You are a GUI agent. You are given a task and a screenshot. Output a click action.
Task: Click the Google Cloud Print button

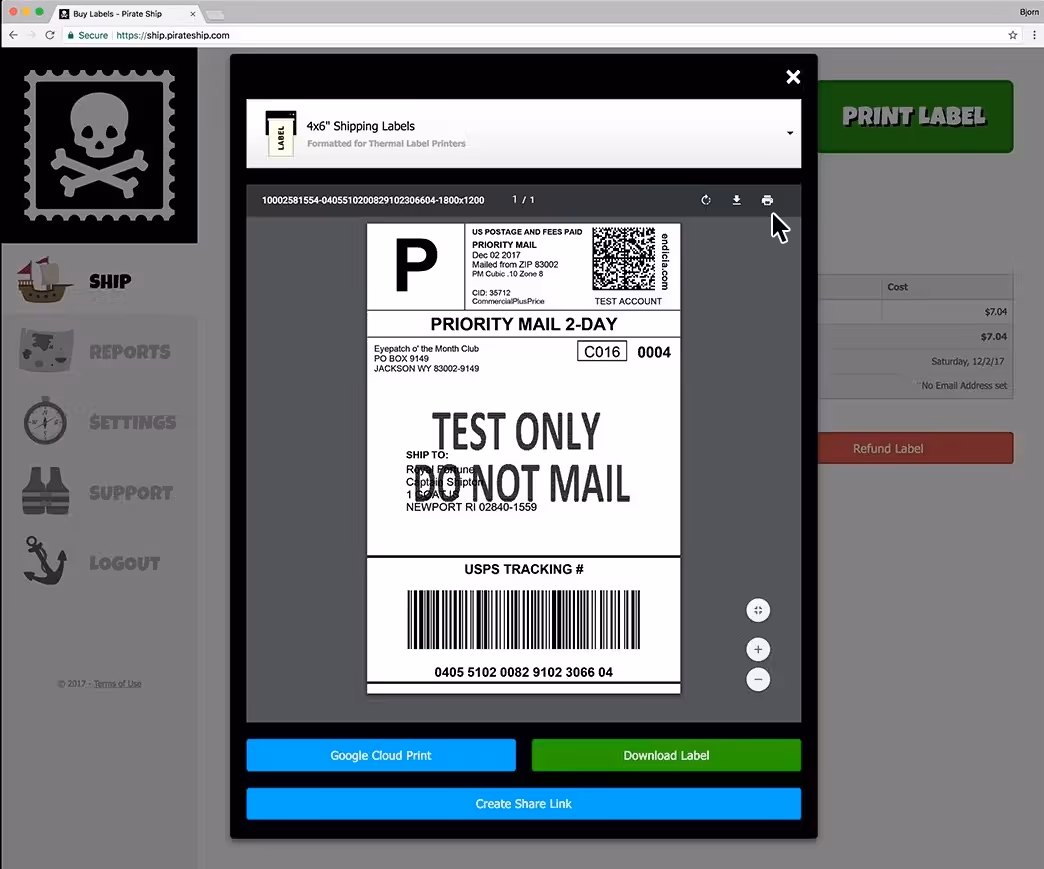381,755
